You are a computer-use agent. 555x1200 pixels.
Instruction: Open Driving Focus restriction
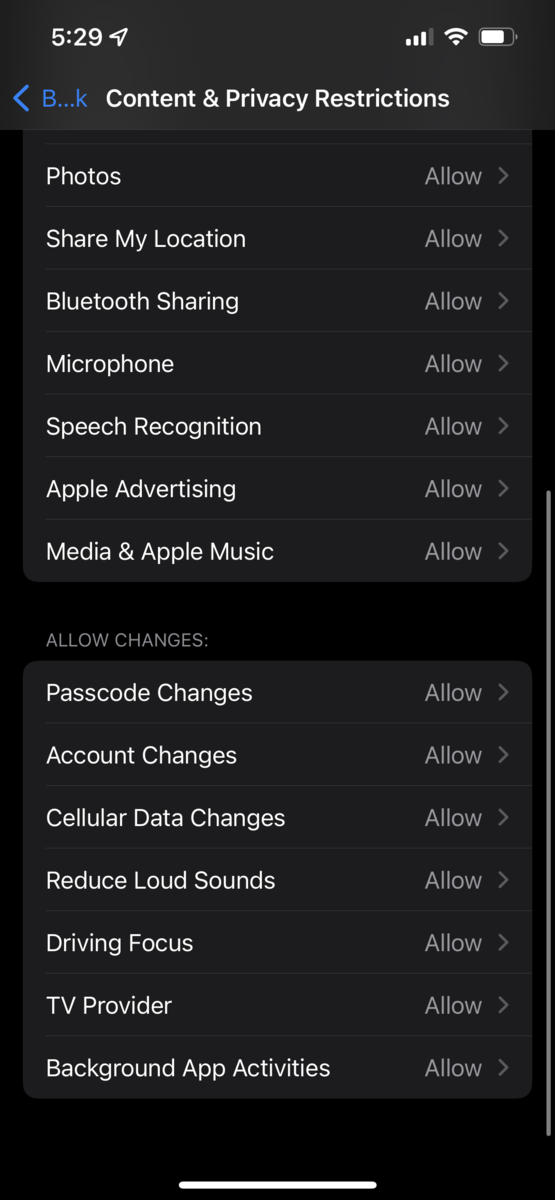coord(277,943)
